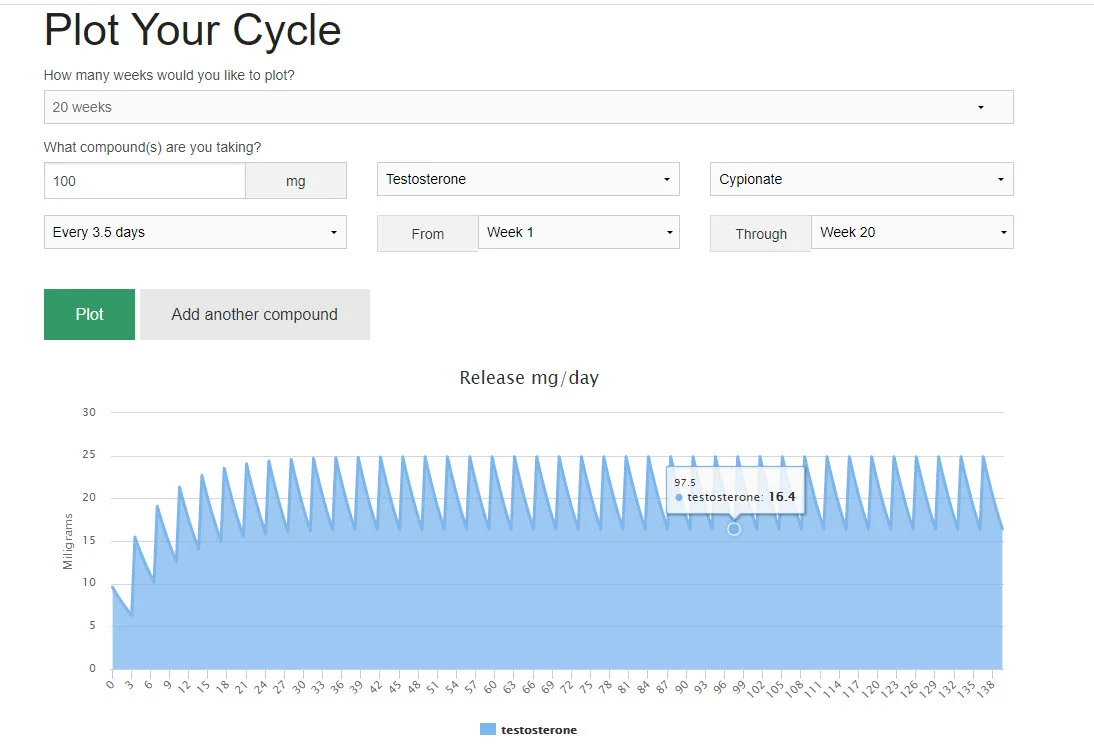The image size is (1094, 748).
Task: Click the "30" y-axis tick label
Action: click(89, 412)
